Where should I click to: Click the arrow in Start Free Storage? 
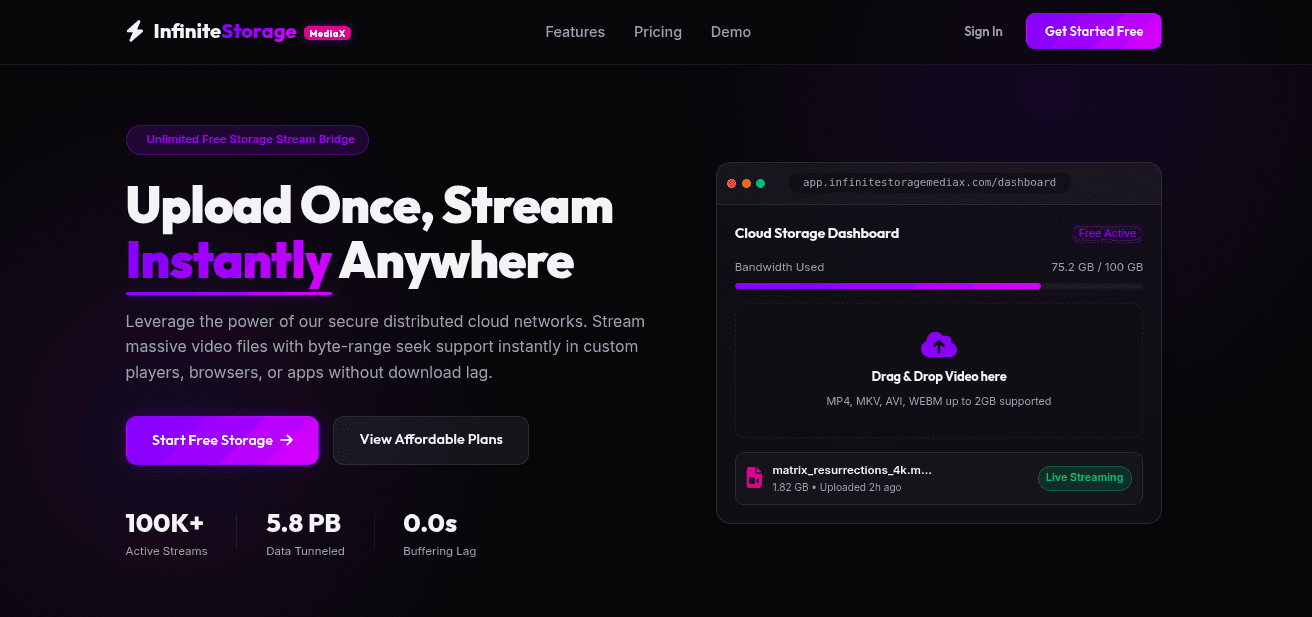[x=287, y=440]
